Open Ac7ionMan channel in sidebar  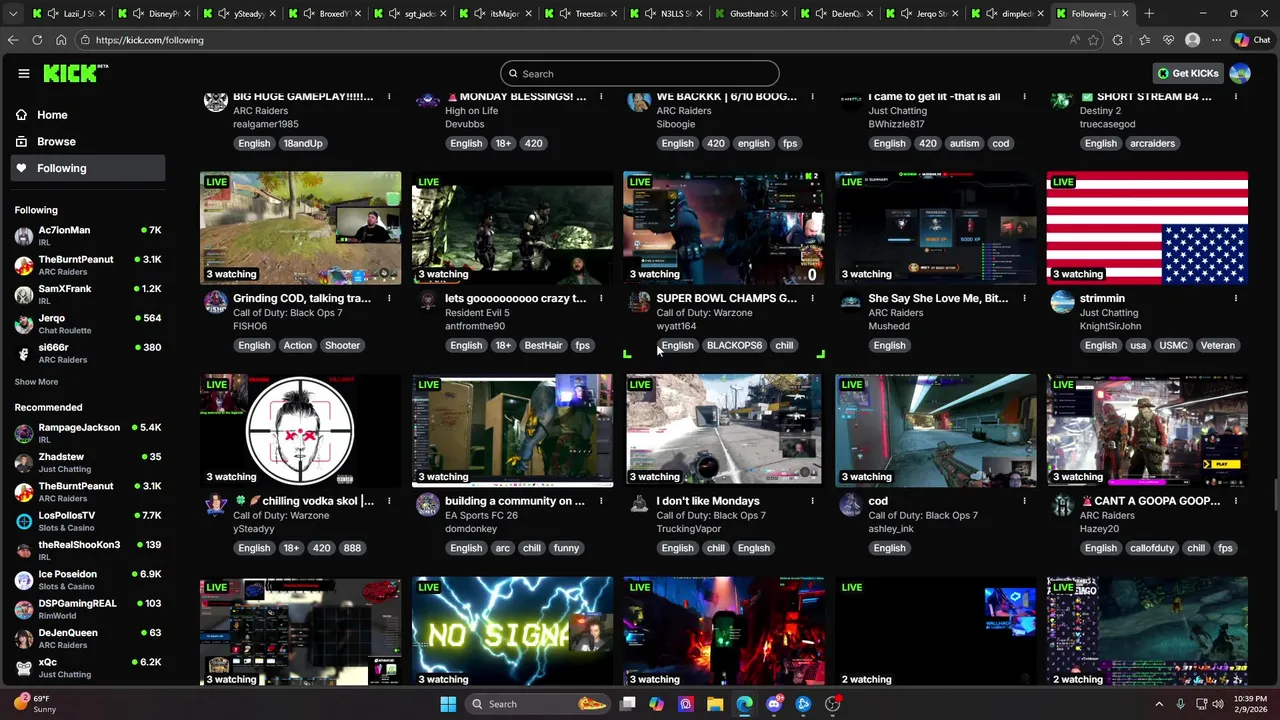coord(88,236)
